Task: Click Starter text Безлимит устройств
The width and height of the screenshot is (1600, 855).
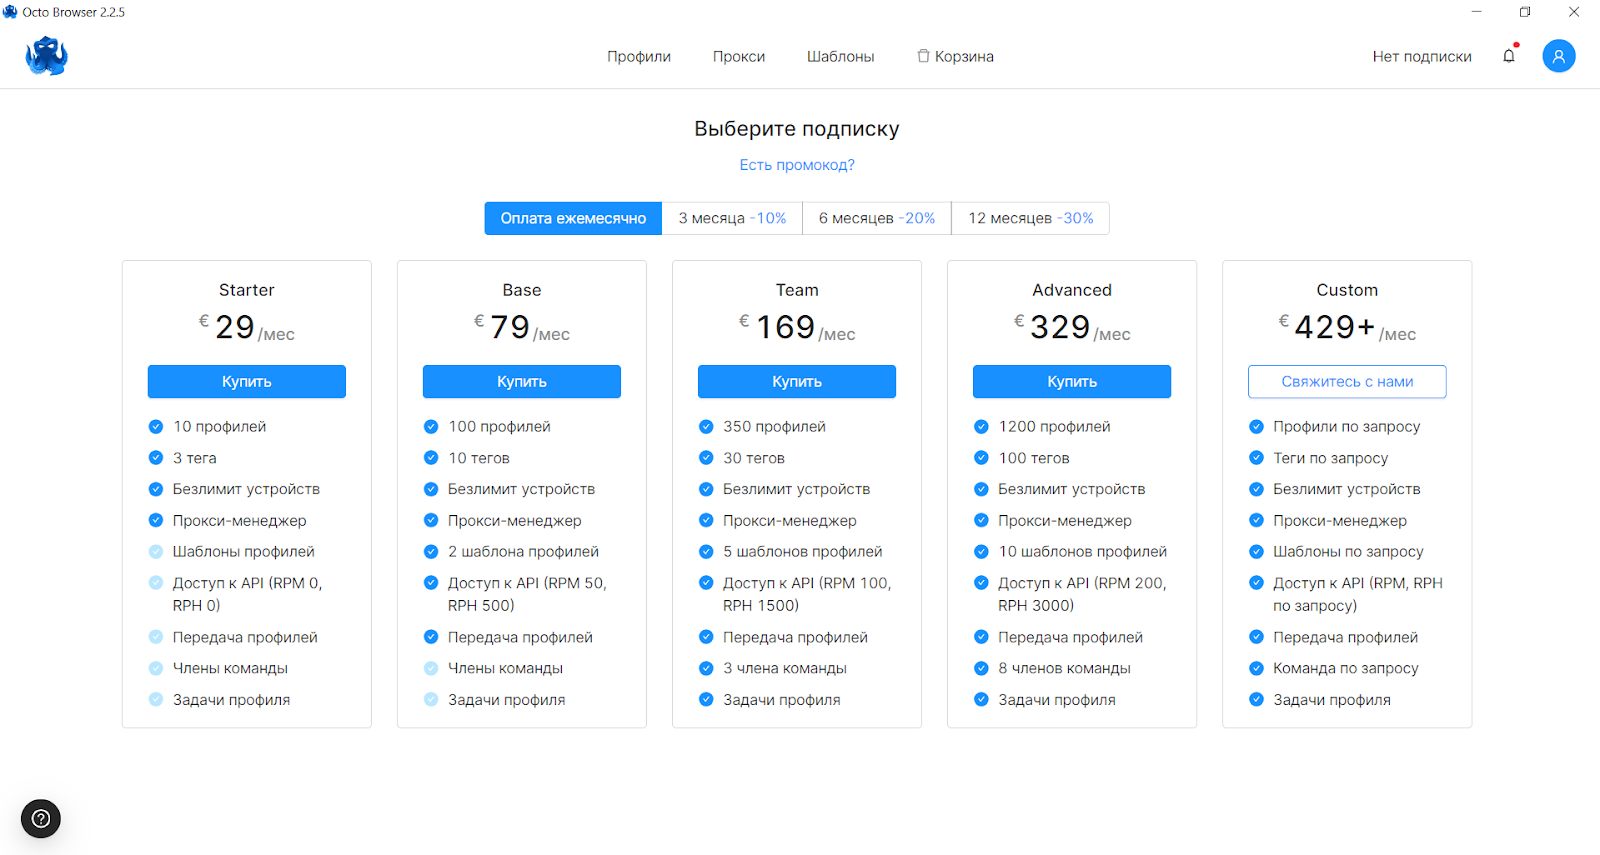Action: click(246, 489)
